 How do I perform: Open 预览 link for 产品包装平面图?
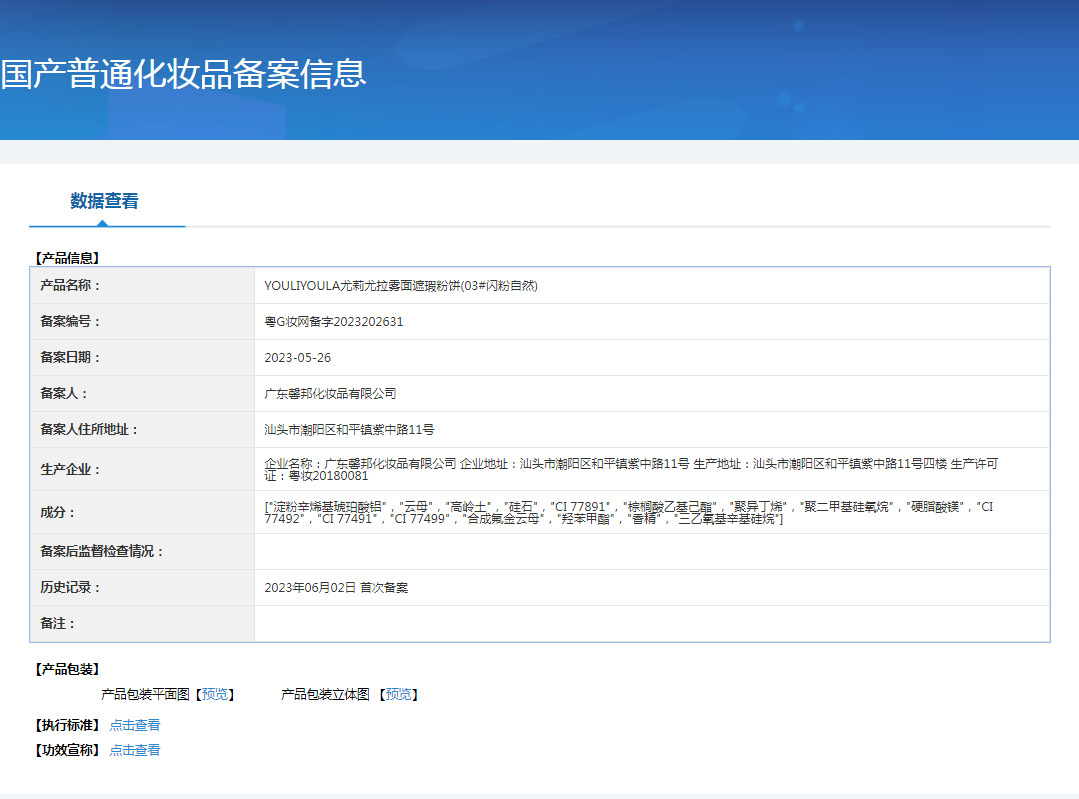point(214,694)
